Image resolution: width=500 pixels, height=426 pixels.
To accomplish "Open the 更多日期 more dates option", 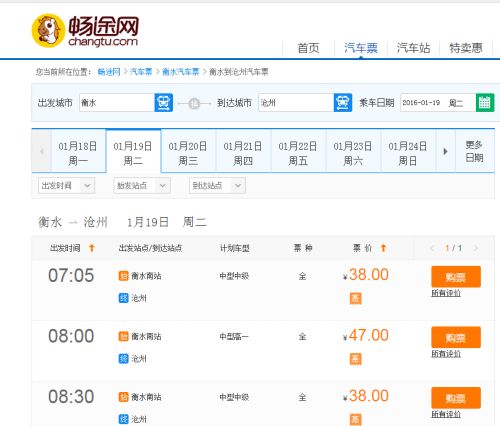I will [474, 151].
